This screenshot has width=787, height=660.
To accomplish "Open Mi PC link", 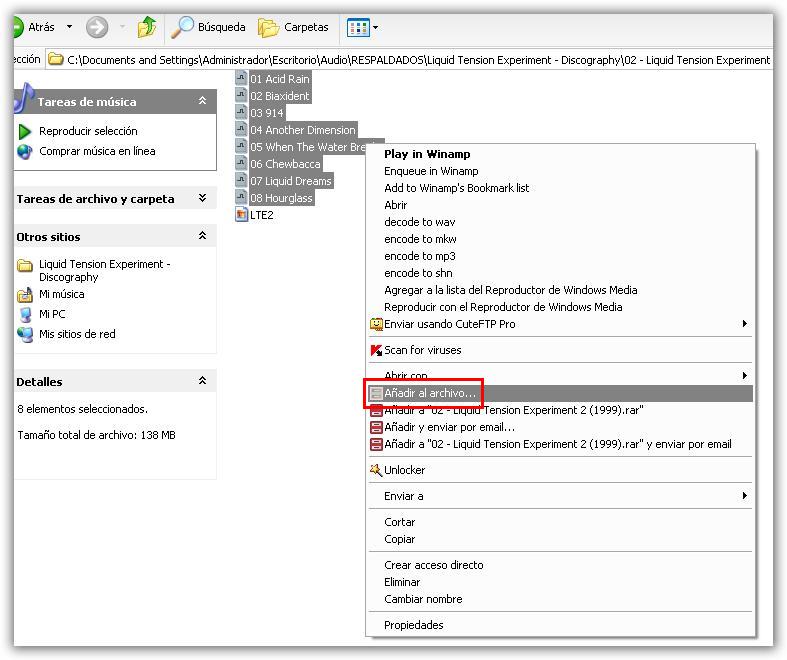I will [x=52, y=314].
